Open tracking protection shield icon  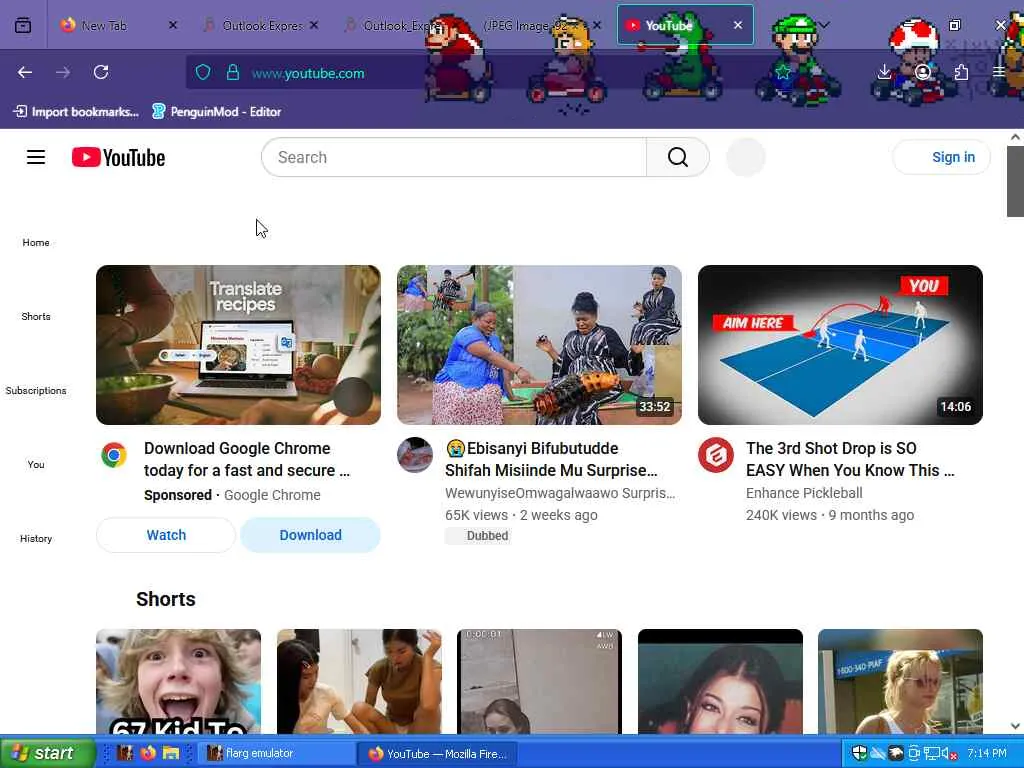tap(203, 72)
